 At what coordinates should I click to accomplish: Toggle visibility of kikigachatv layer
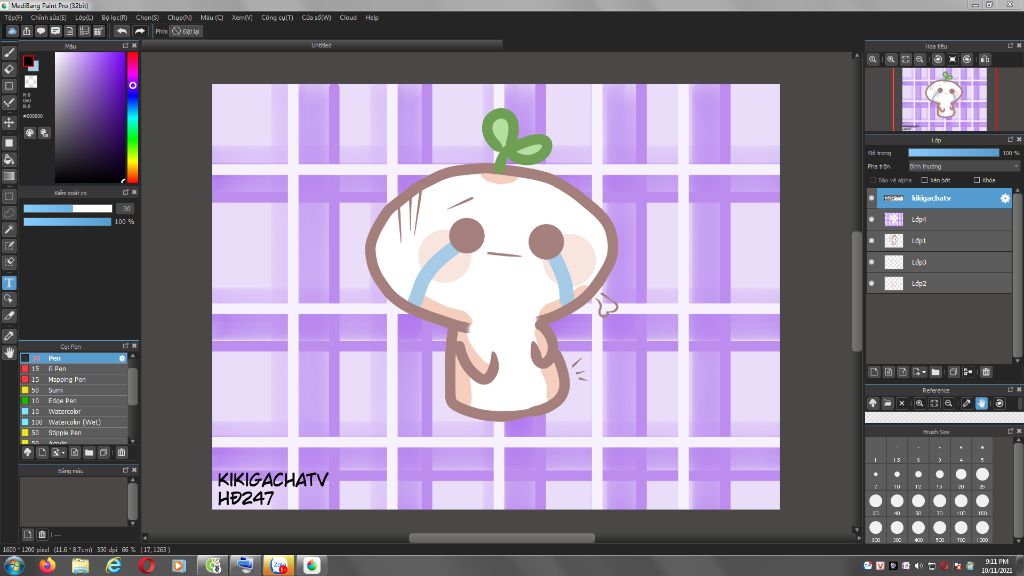pos(872,198)
